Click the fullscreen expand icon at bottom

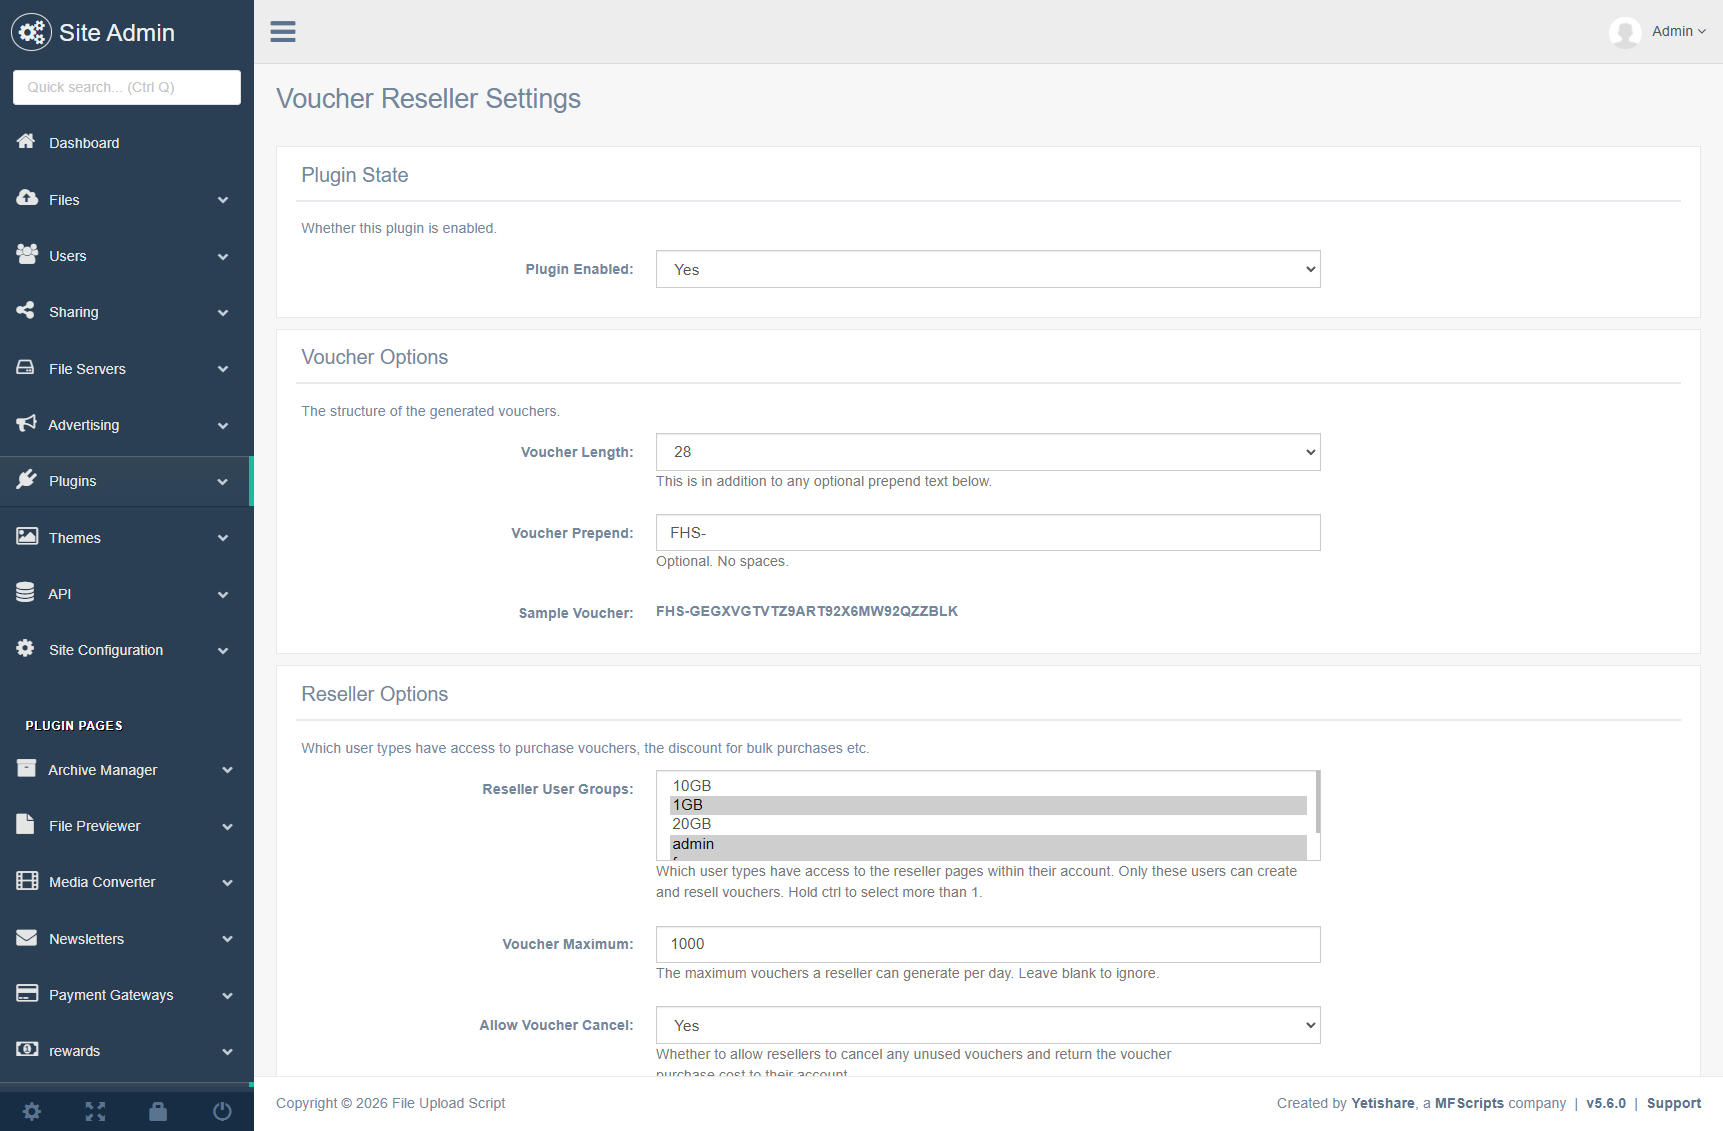coord(95,1111)
